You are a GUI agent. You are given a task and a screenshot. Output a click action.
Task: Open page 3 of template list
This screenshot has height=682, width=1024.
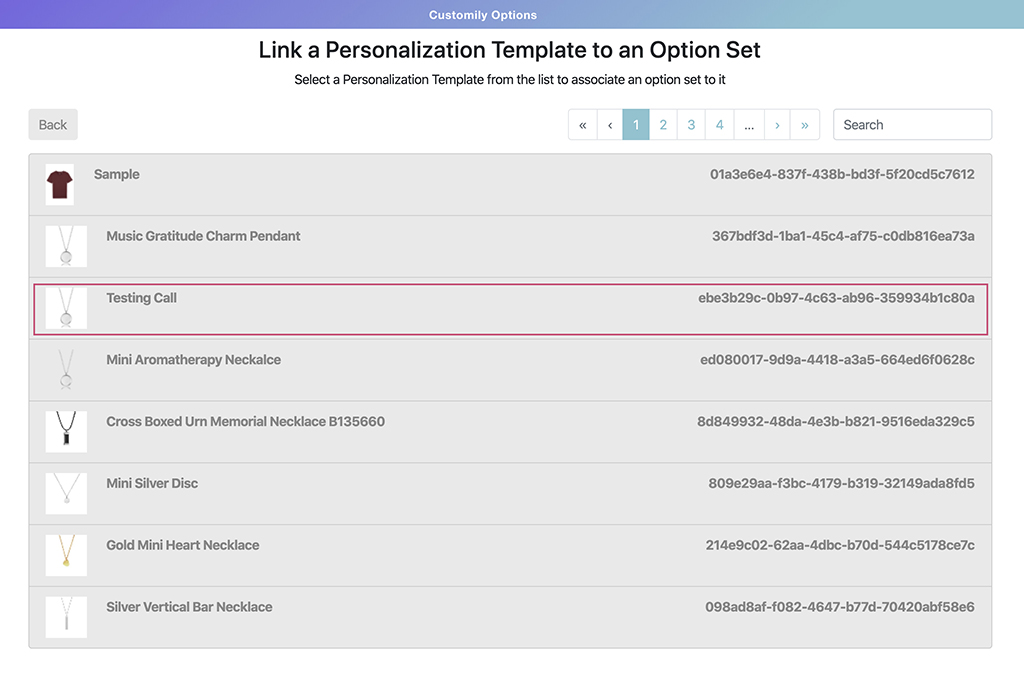(x=691, y=125)
